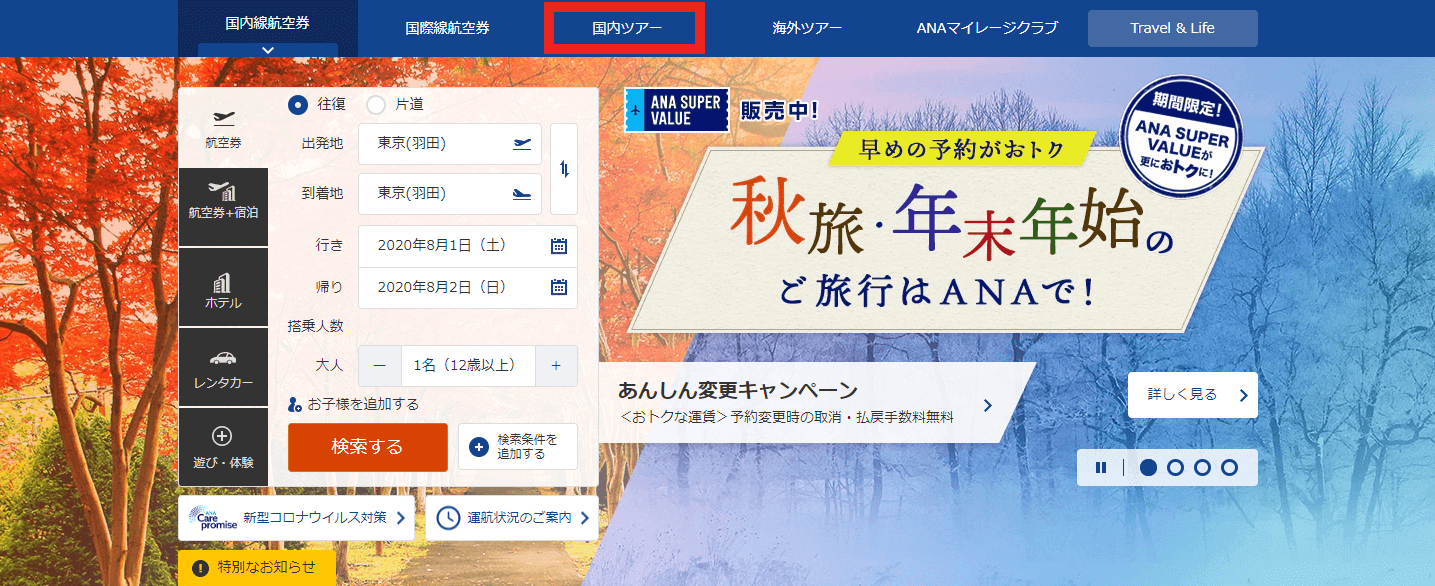Click the arrow on あんしん変更キャンペーン banner

(987, 405)
